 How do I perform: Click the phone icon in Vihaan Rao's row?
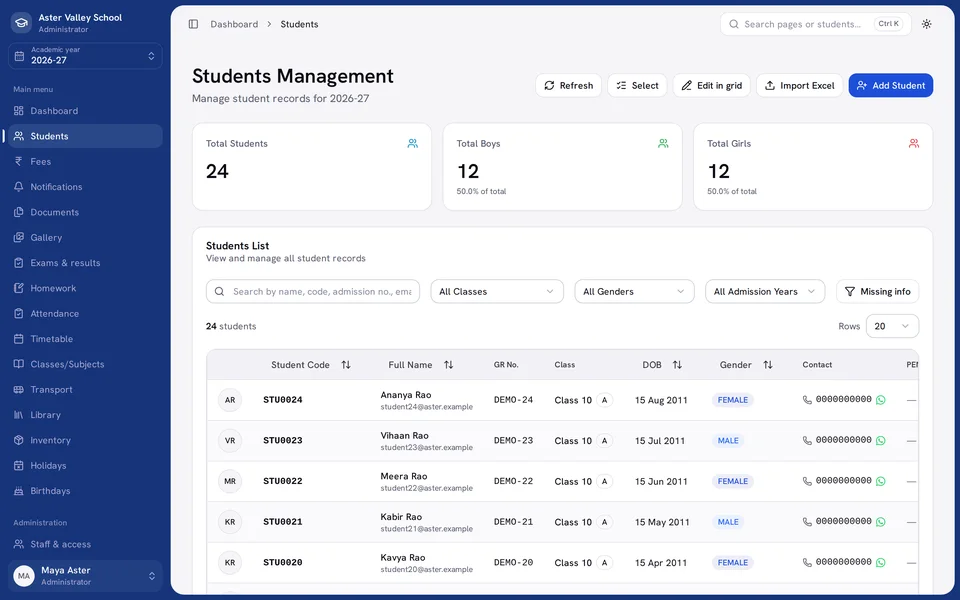tap(807, 440)
